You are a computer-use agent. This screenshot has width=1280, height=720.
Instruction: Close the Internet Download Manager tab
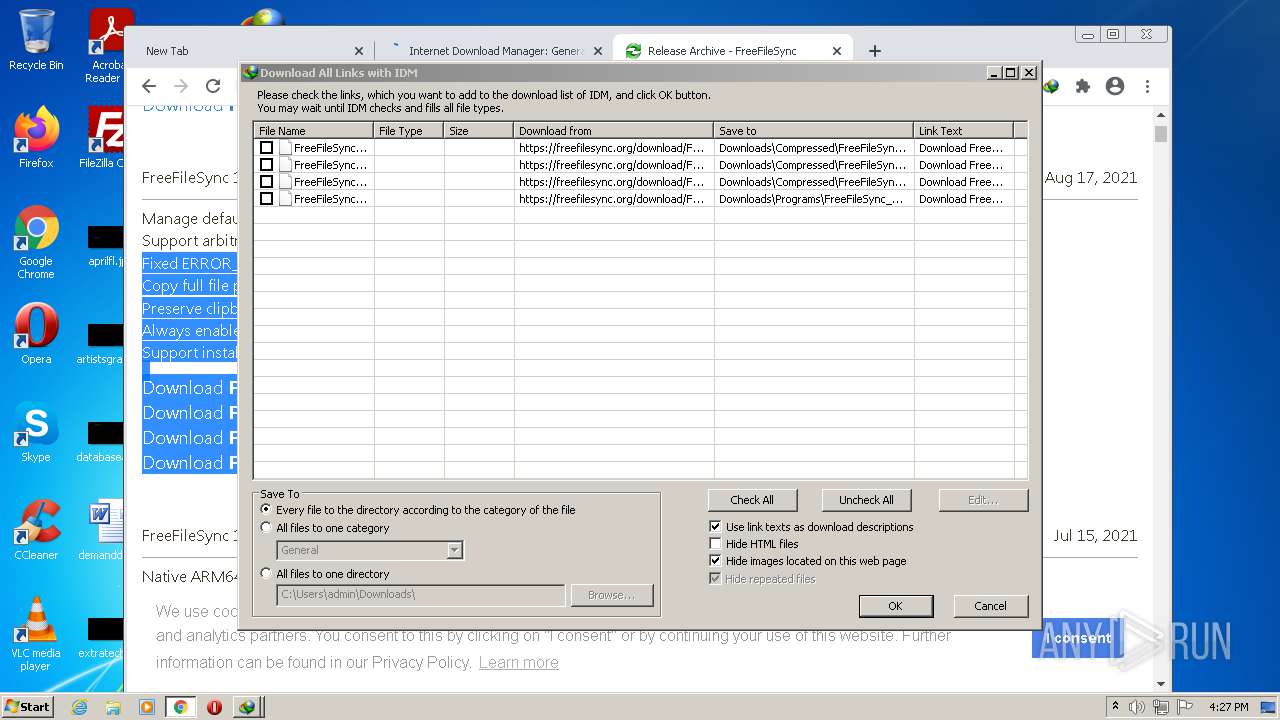597,51
